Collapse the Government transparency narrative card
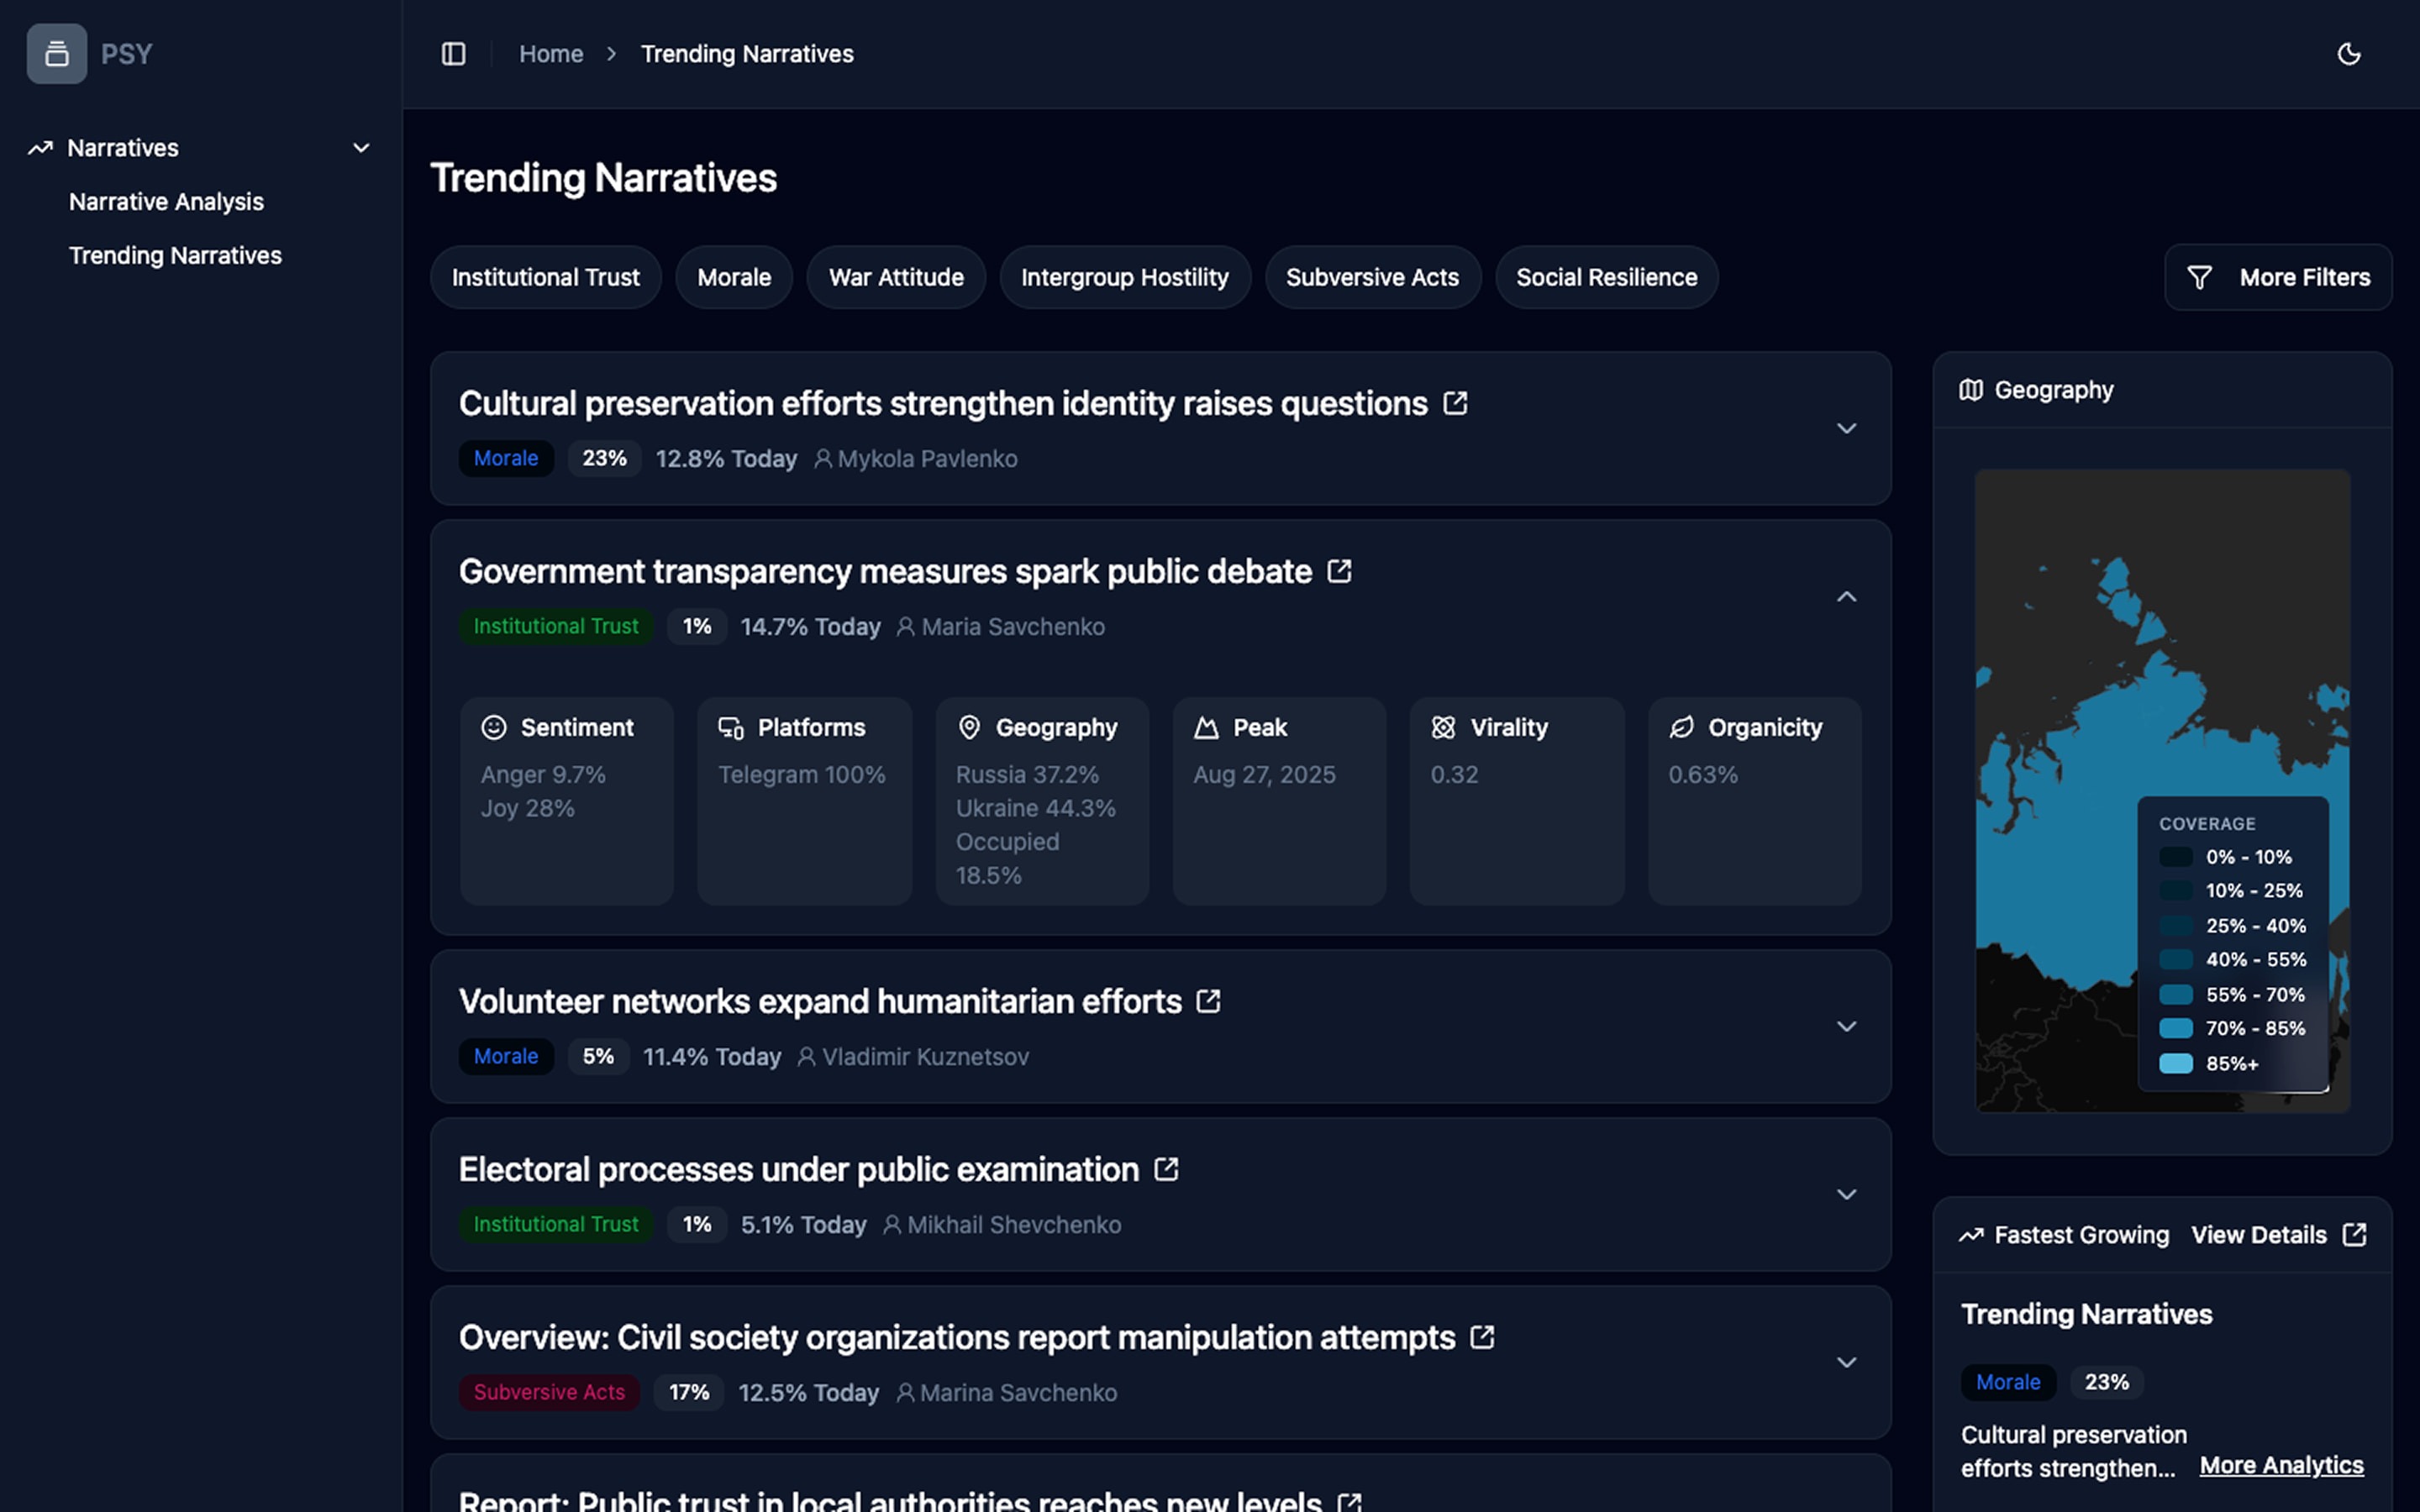Viewport: 2420px width, 1512px height. click(x=1846, y=597)
